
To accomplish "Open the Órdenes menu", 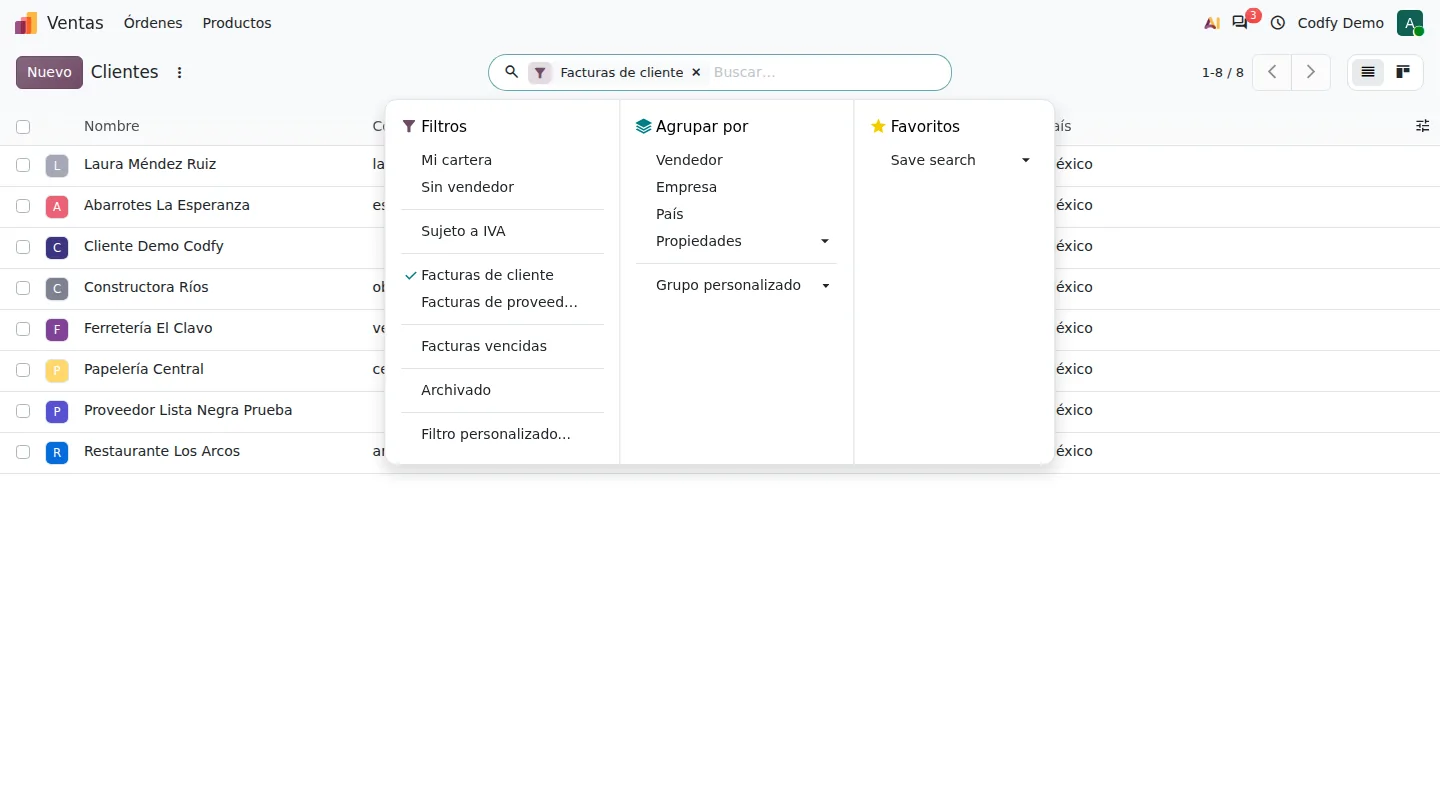I will coord(153,23).
